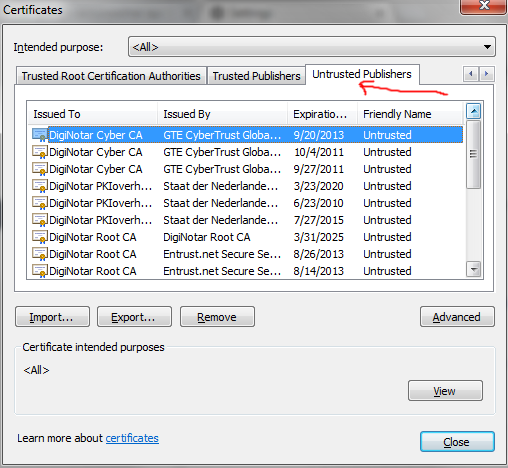Remove the selected certificate
This screenshot has height=468, width=508.
217,317
